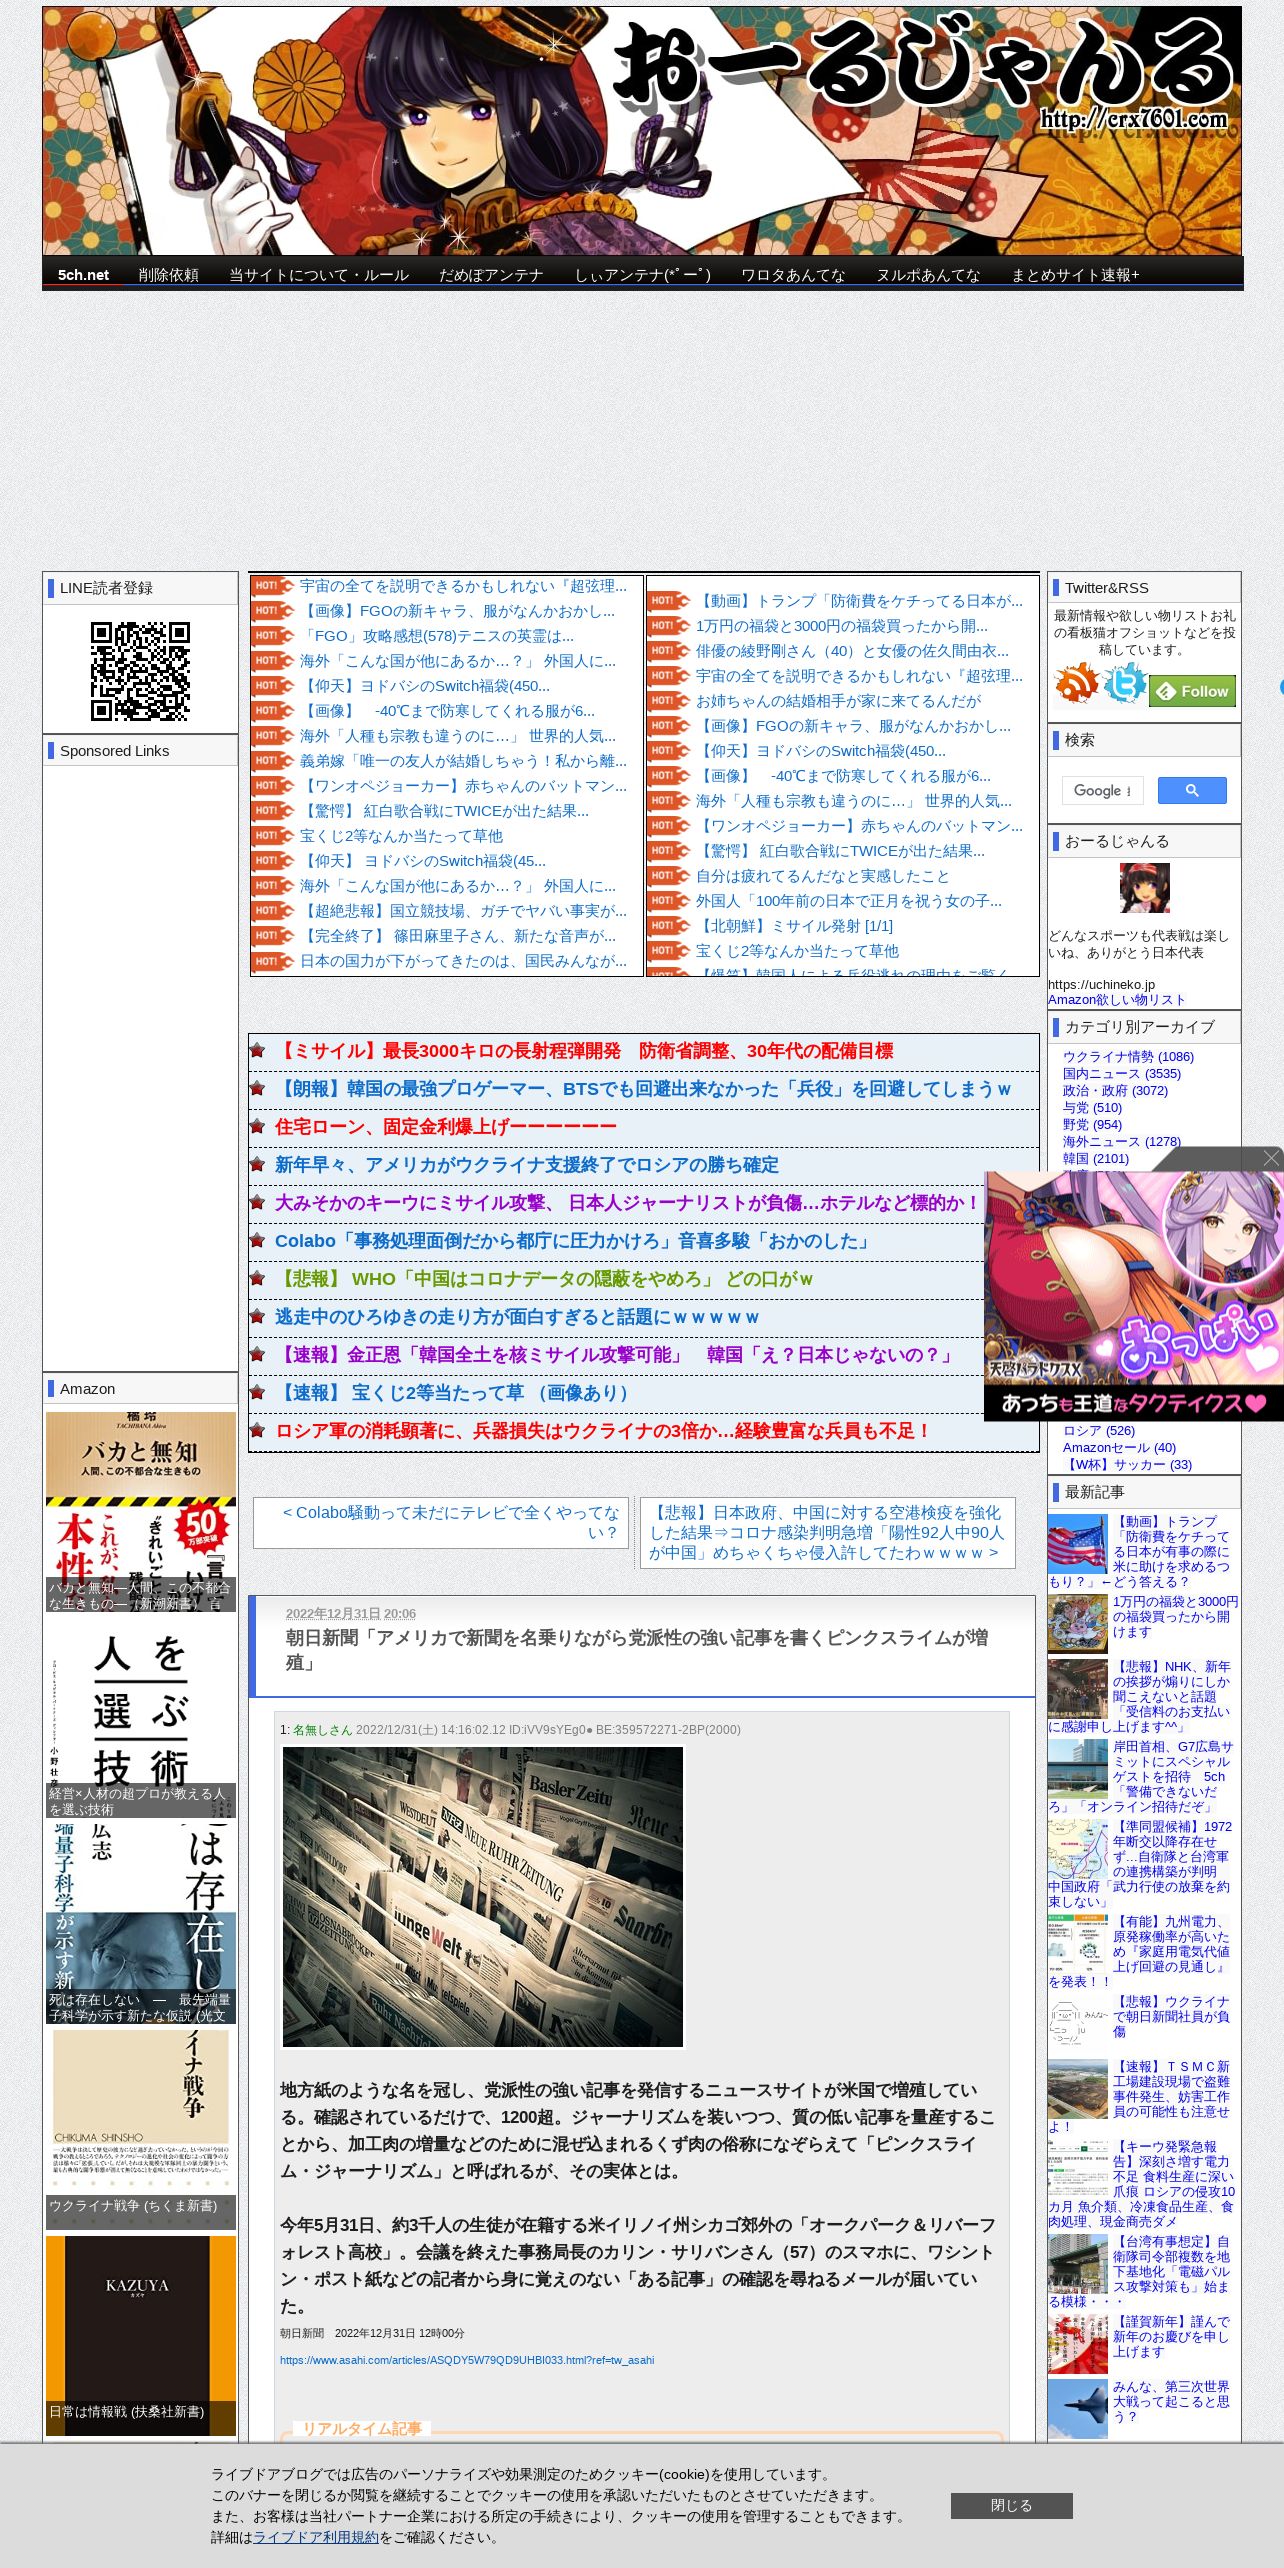Open the 5ch.net menu item

83,275
